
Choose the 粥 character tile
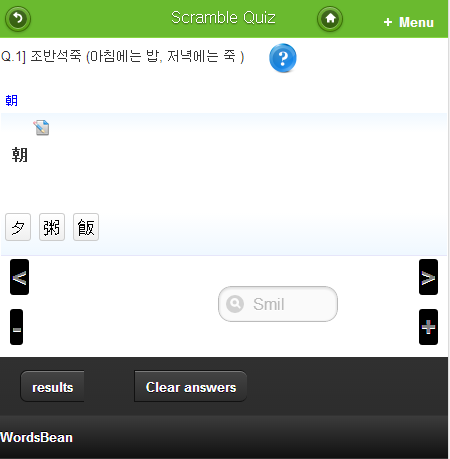tap(52, 227)
